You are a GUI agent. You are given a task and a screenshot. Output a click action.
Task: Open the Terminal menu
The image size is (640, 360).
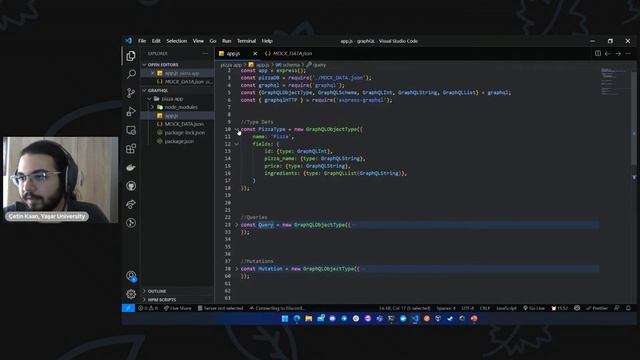[247, 41]
